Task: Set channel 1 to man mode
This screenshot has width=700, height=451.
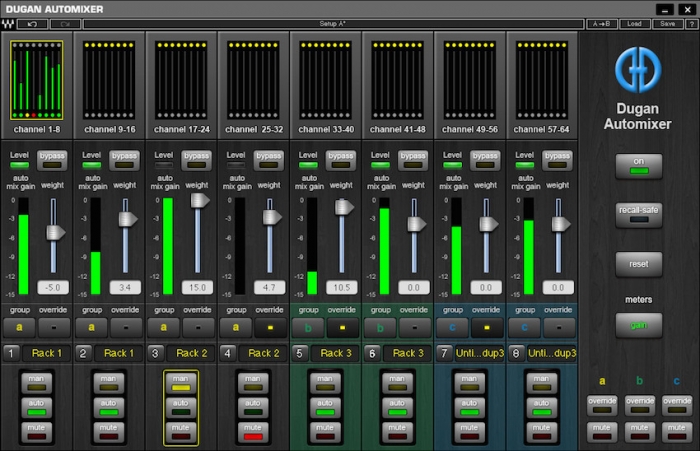Action: point(36,383)
